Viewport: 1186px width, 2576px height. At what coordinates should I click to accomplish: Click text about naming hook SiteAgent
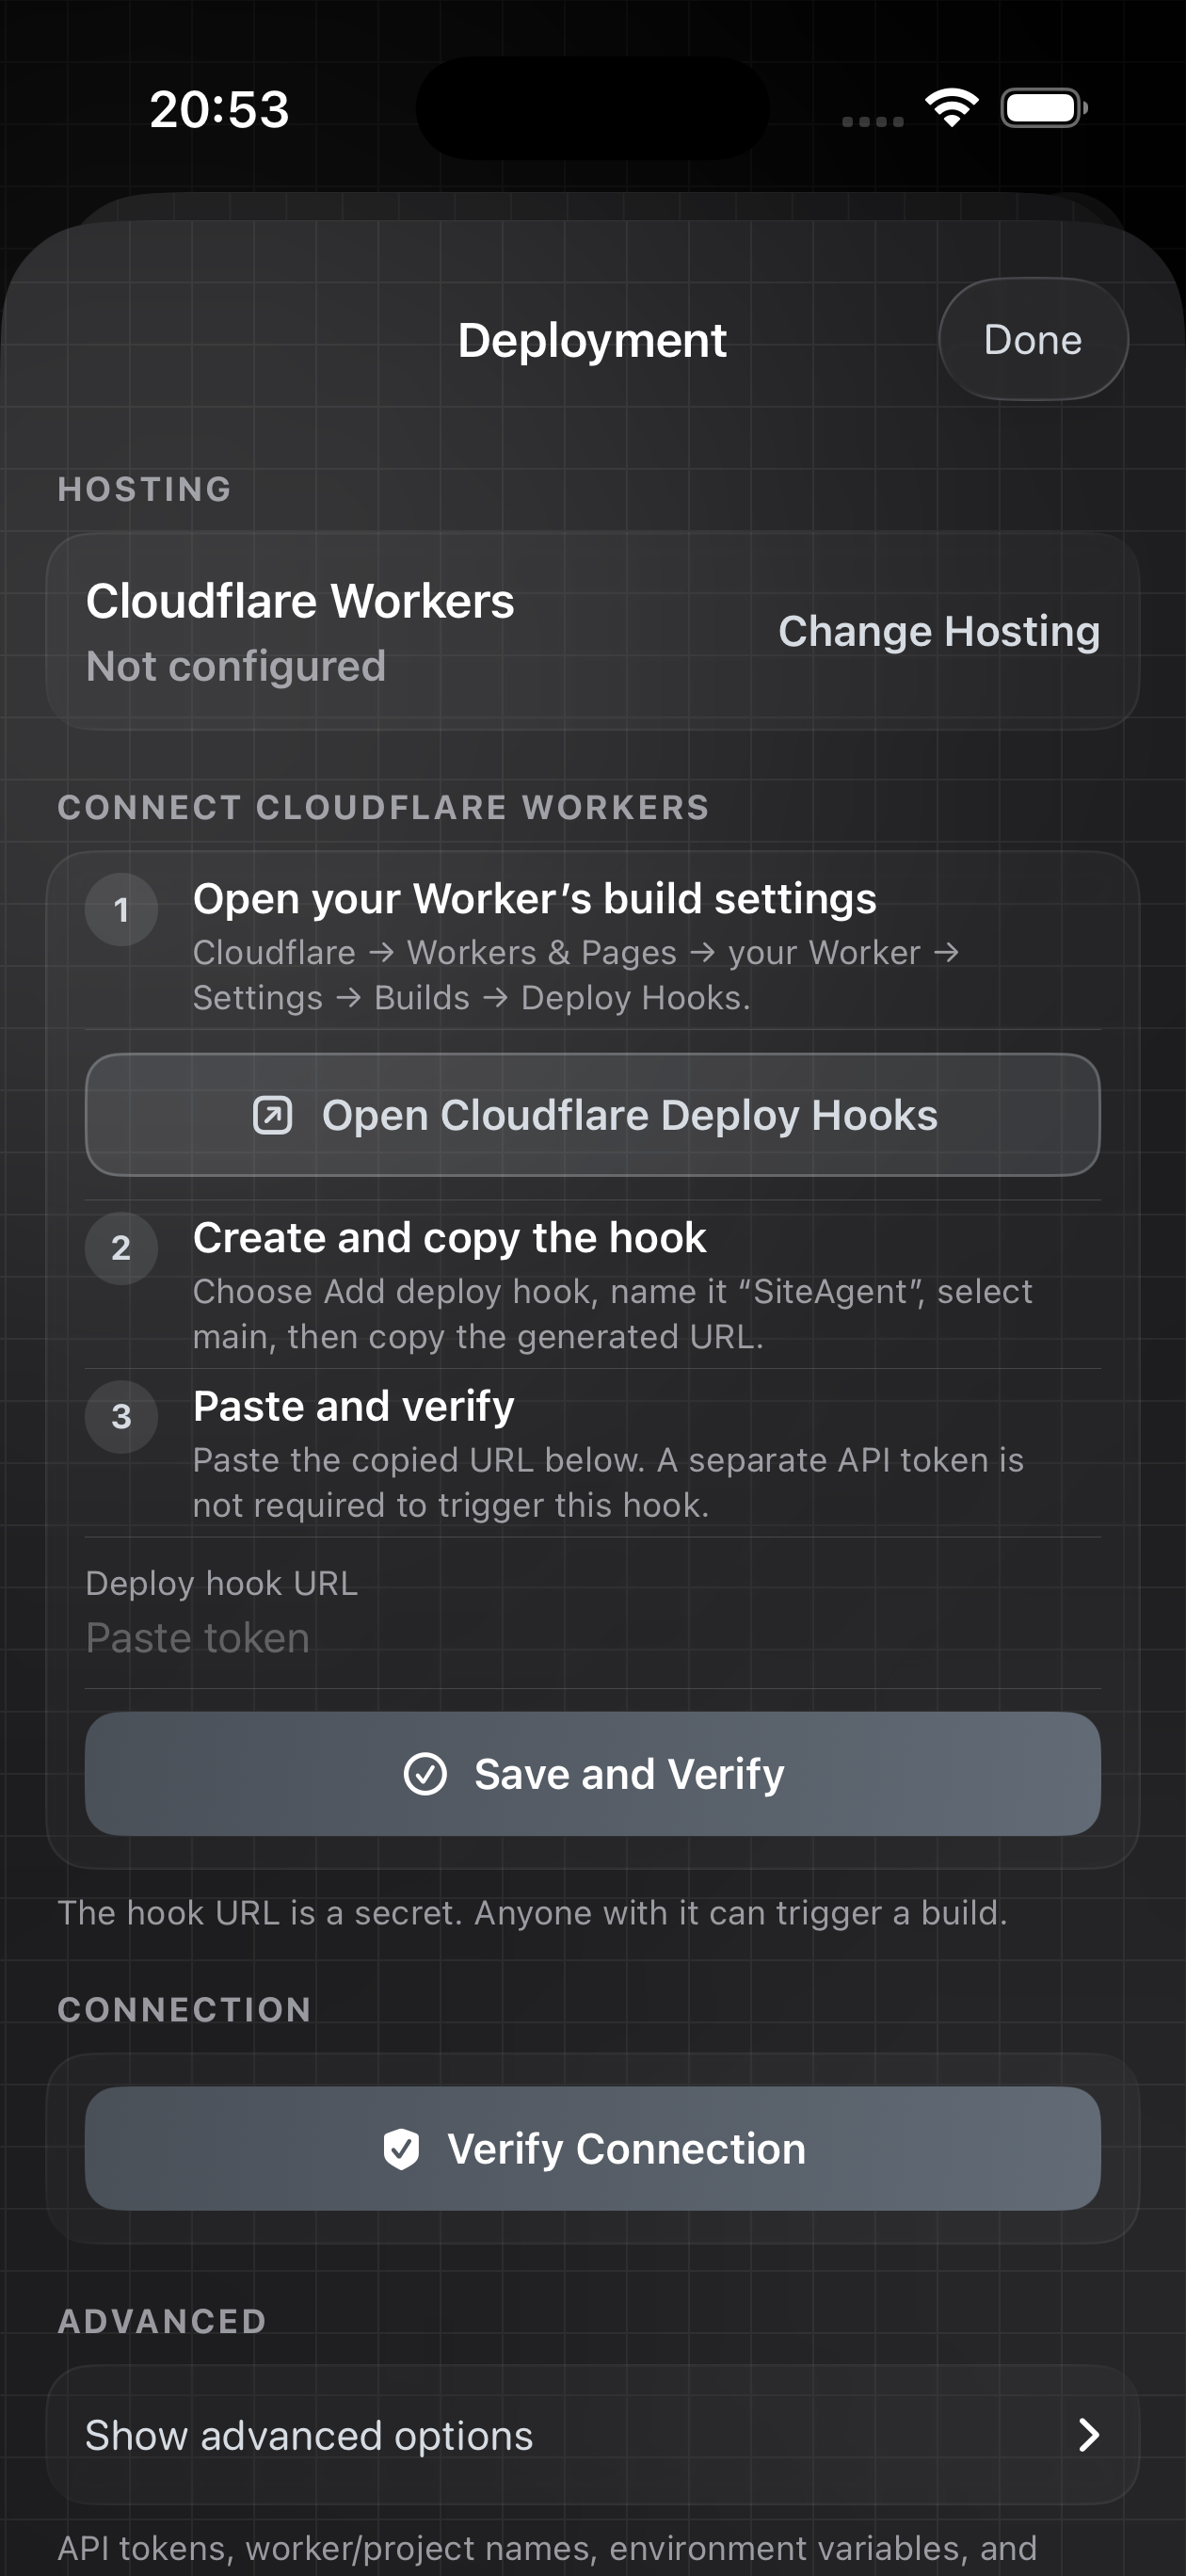tap(612, 1314)
